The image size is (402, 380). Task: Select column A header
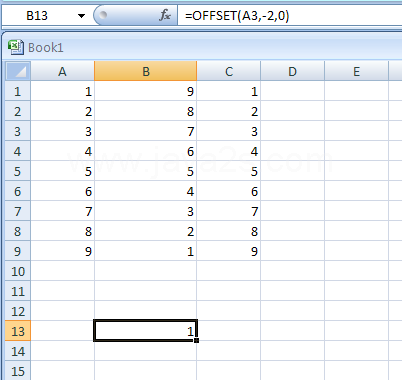pyautogui.click(x=62, y=71)
